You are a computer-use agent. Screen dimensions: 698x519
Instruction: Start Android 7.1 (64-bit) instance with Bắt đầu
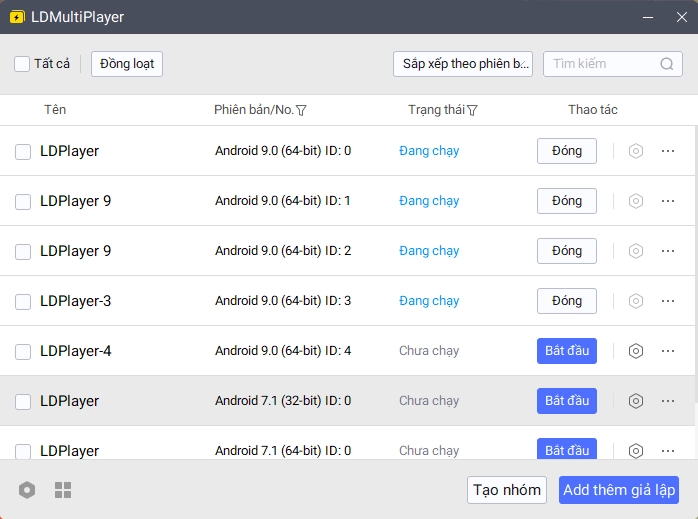coord(567,449)
